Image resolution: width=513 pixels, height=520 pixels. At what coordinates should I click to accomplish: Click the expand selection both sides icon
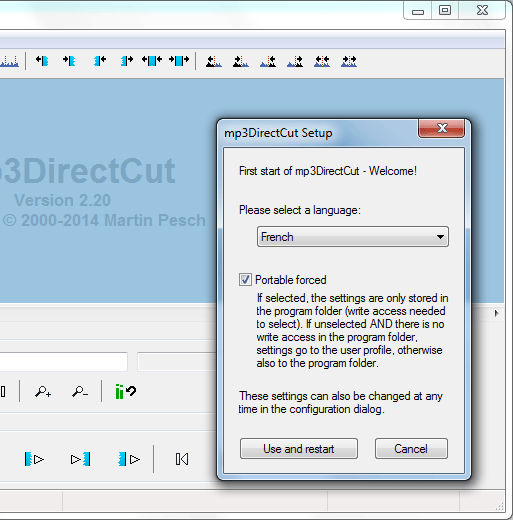click(152, 61)
